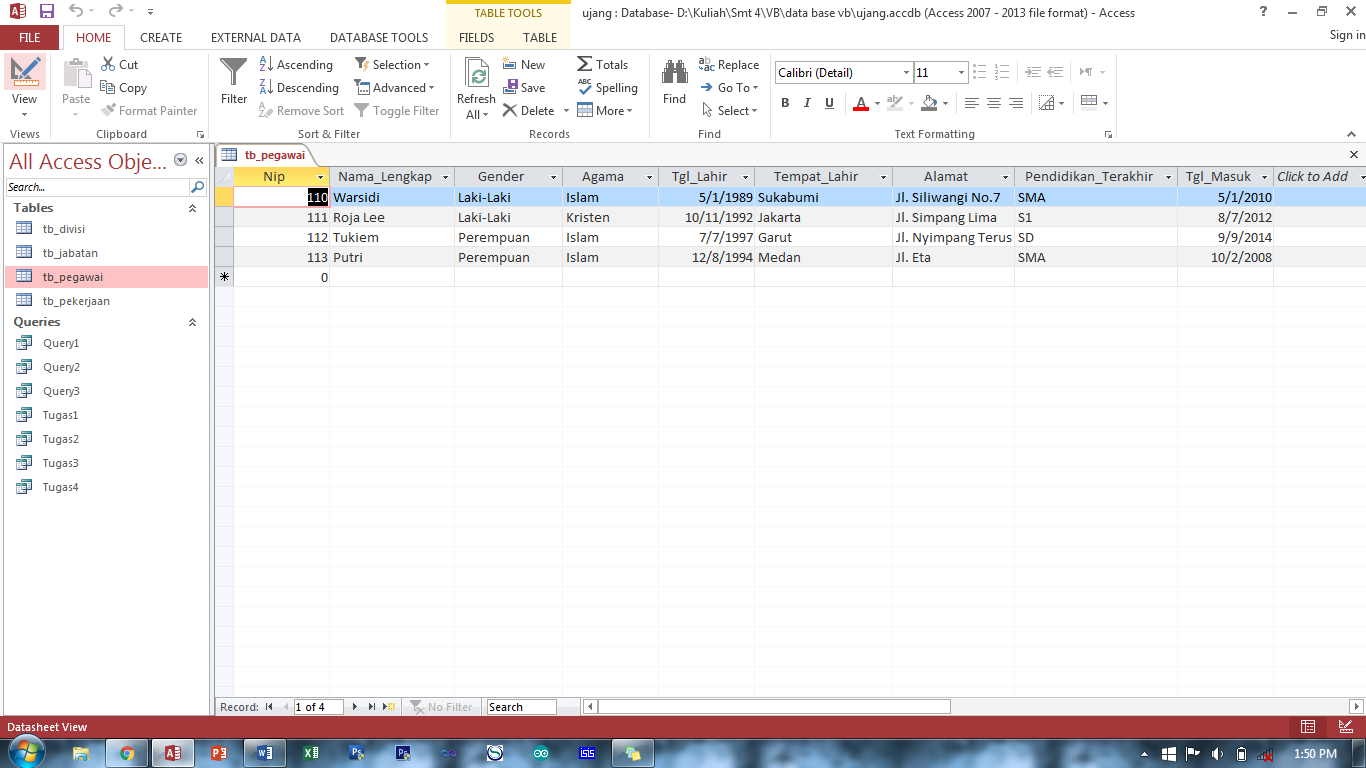Screen dimensions: 1366x768
Task: Click the View button in the ribbon
Action: [x=24, y=88]
